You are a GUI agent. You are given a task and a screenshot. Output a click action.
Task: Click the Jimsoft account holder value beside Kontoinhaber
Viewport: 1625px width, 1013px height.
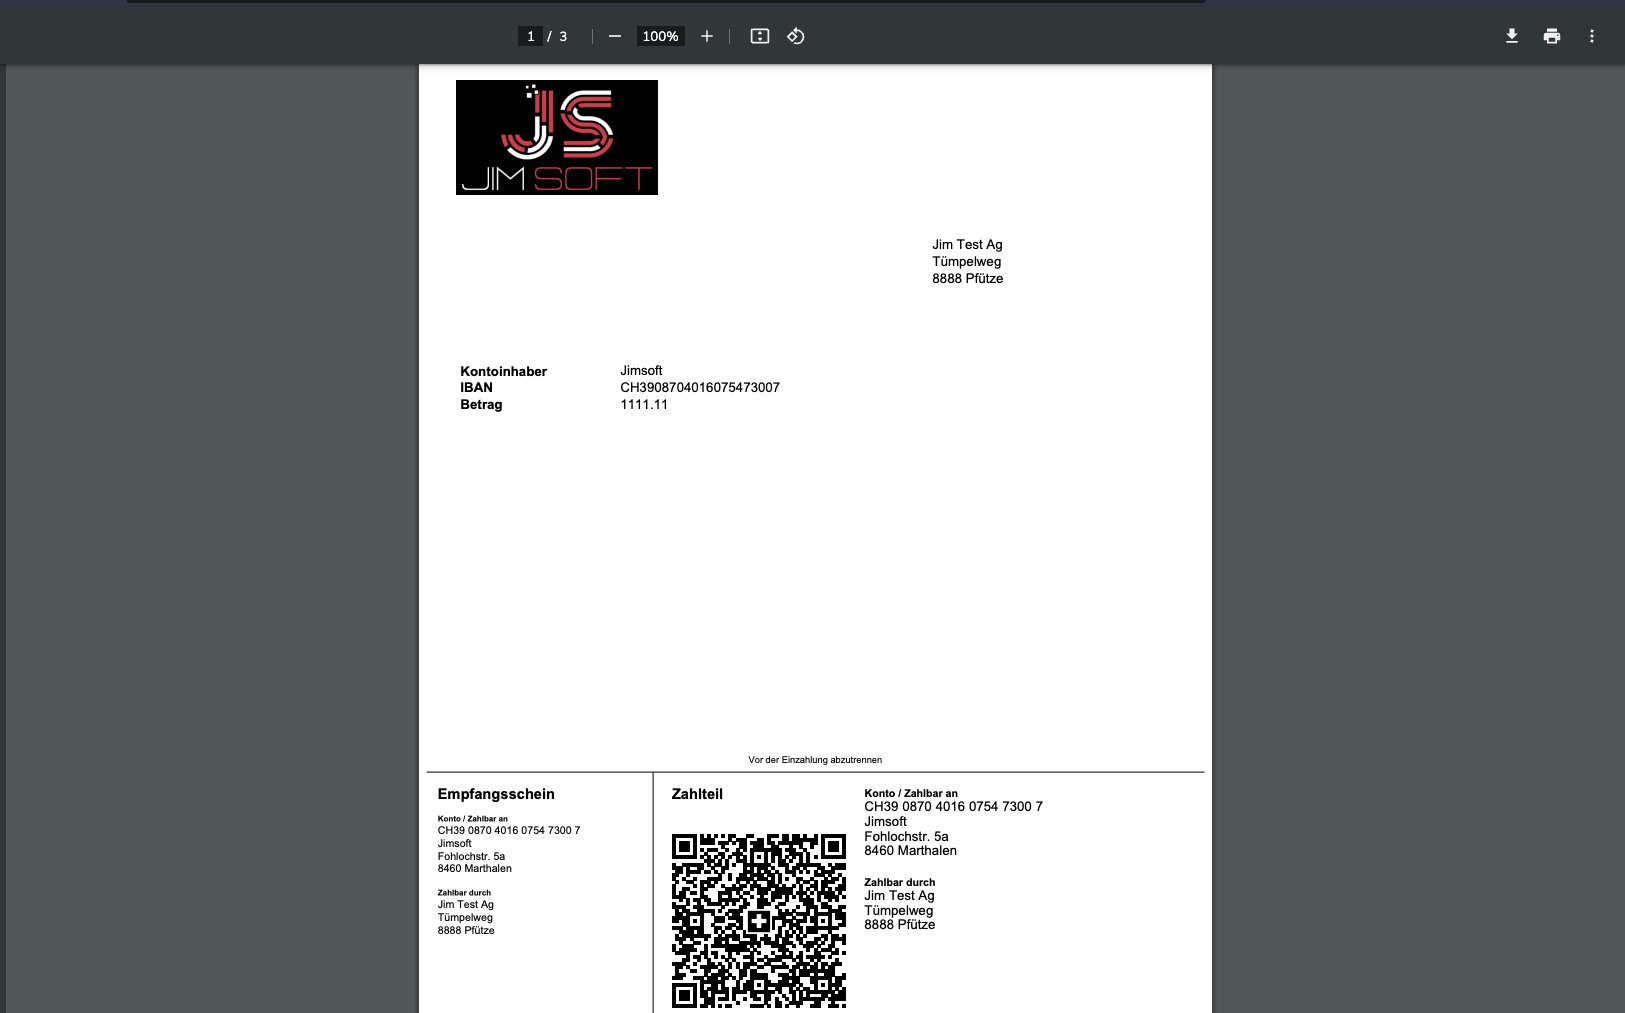point(641,371)
